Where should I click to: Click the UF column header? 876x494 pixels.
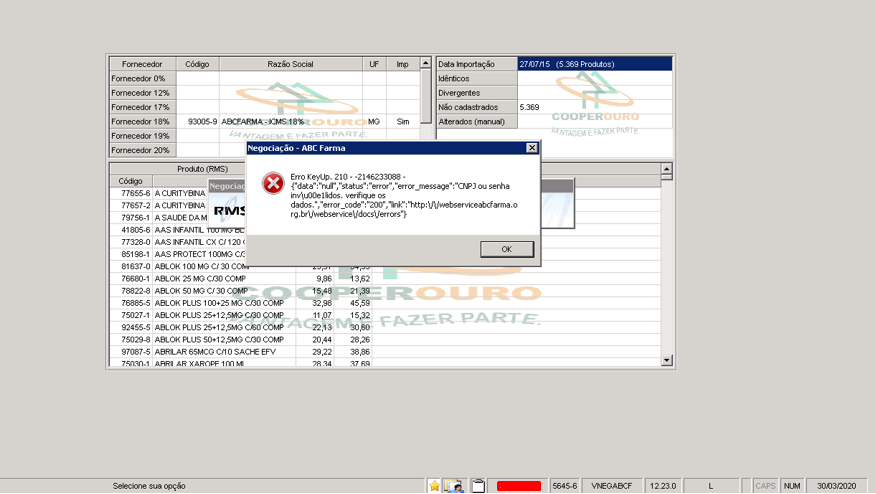pos(374,64)
